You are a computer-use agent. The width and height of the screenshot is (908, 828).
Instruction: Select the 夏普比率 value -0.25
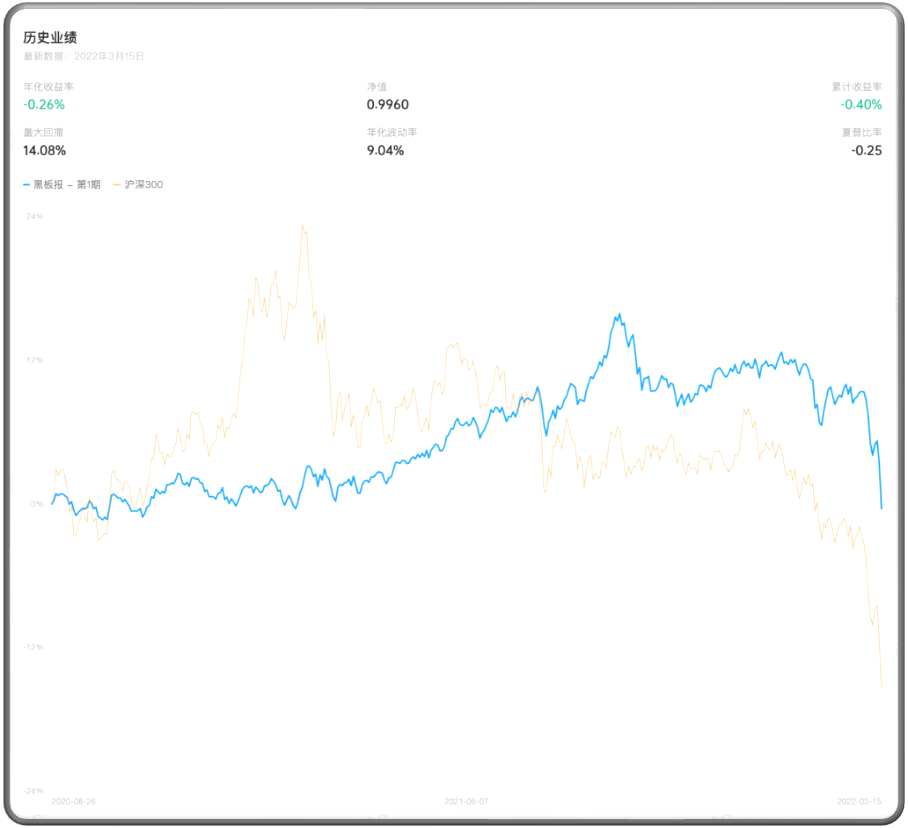[866, 151]
